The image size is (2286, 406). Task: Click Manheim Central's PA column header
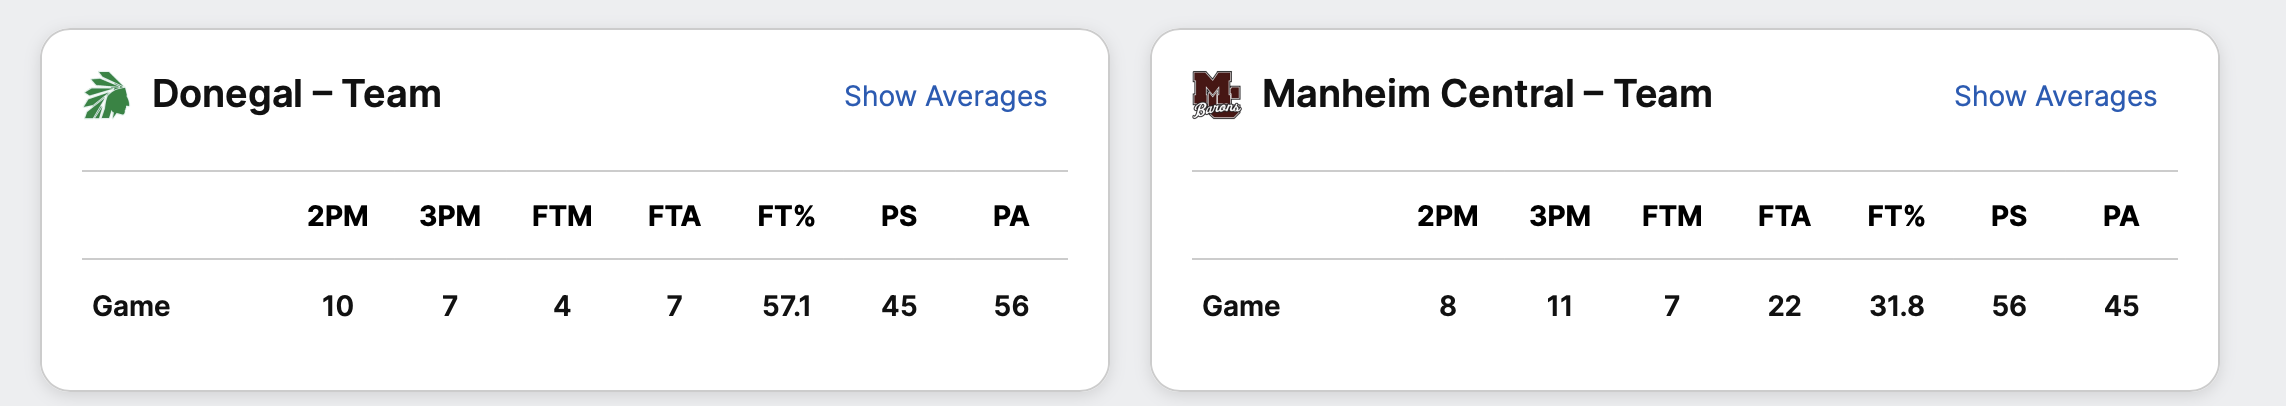pyautogui.click(x=2121, y=216)
